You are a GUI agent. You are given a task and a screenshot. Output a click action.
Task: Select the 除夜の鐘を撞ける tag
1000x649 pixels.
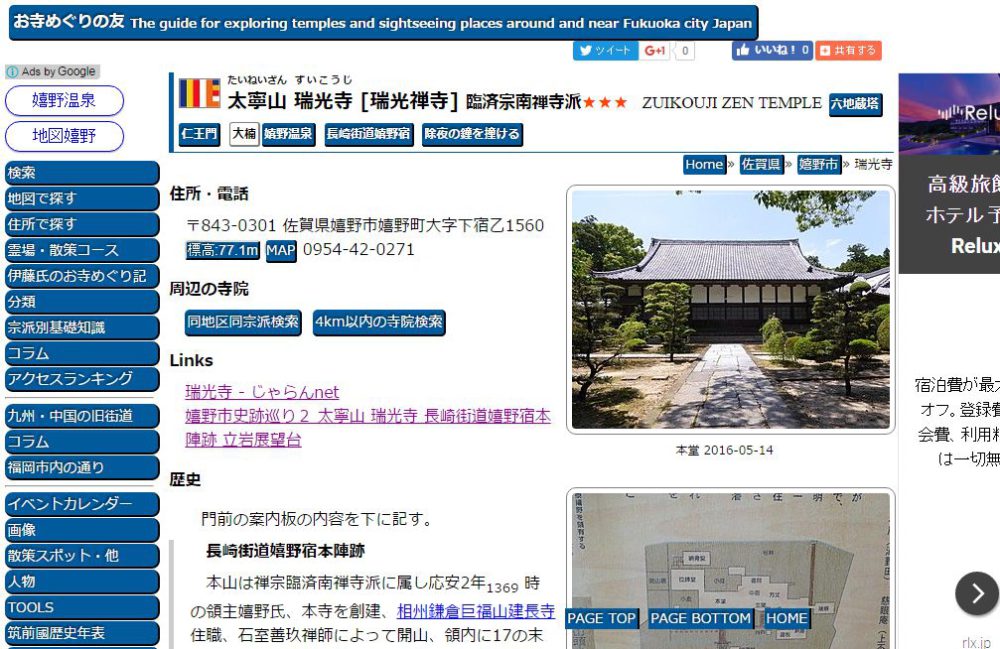pos(472,134)
